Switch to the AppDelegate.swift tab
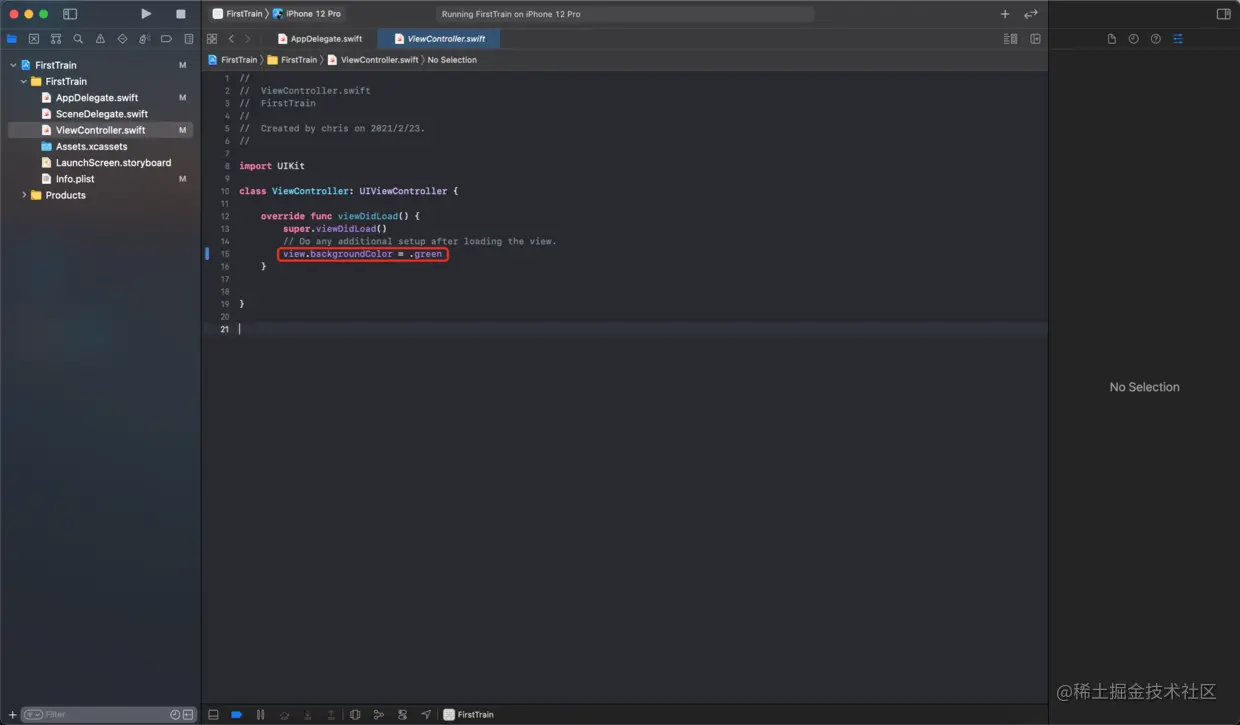Viewport: 1240px width, 725px height. point(318,39)
